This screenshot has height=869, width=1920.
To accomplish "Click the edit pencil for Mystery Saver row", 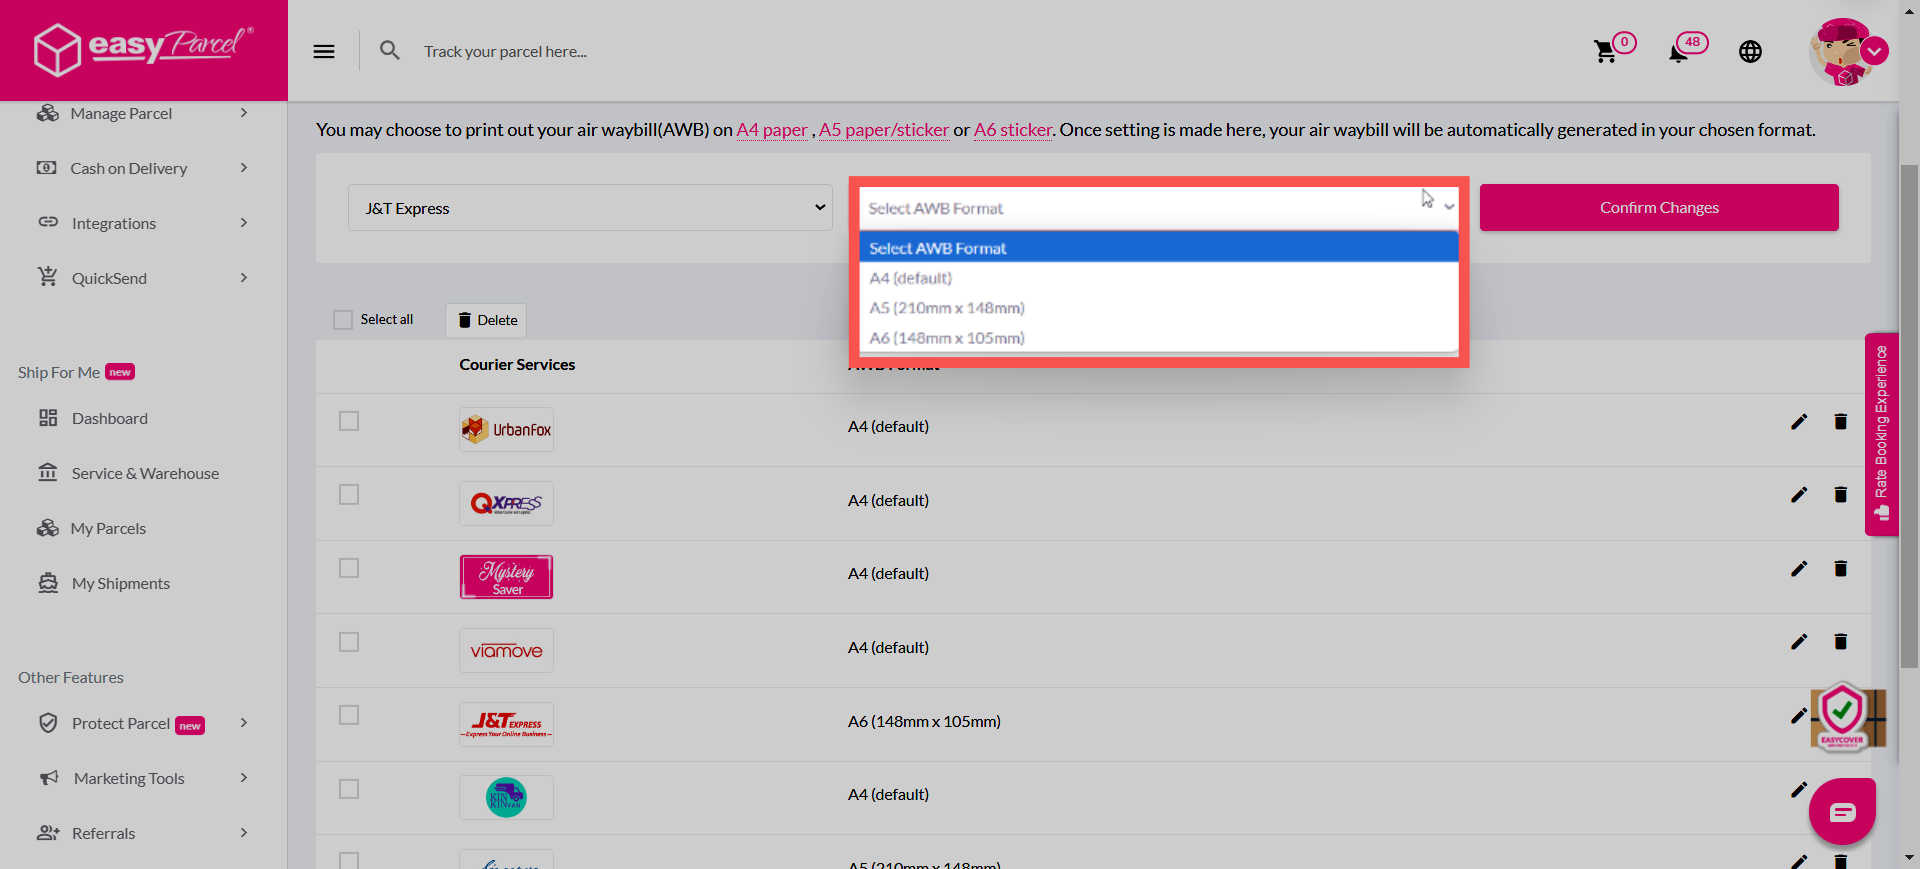I will click(x=1799, y=568).
